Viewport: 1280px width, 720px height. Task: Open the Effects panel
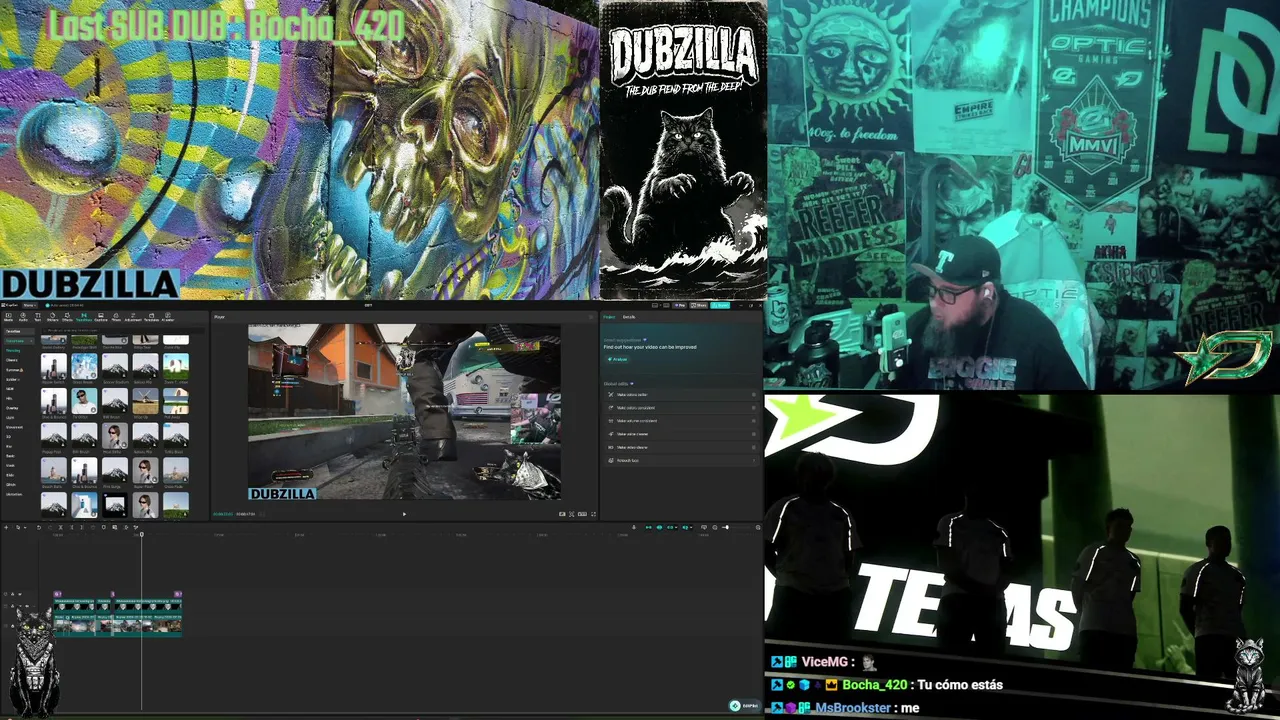(x=68, y=317)
